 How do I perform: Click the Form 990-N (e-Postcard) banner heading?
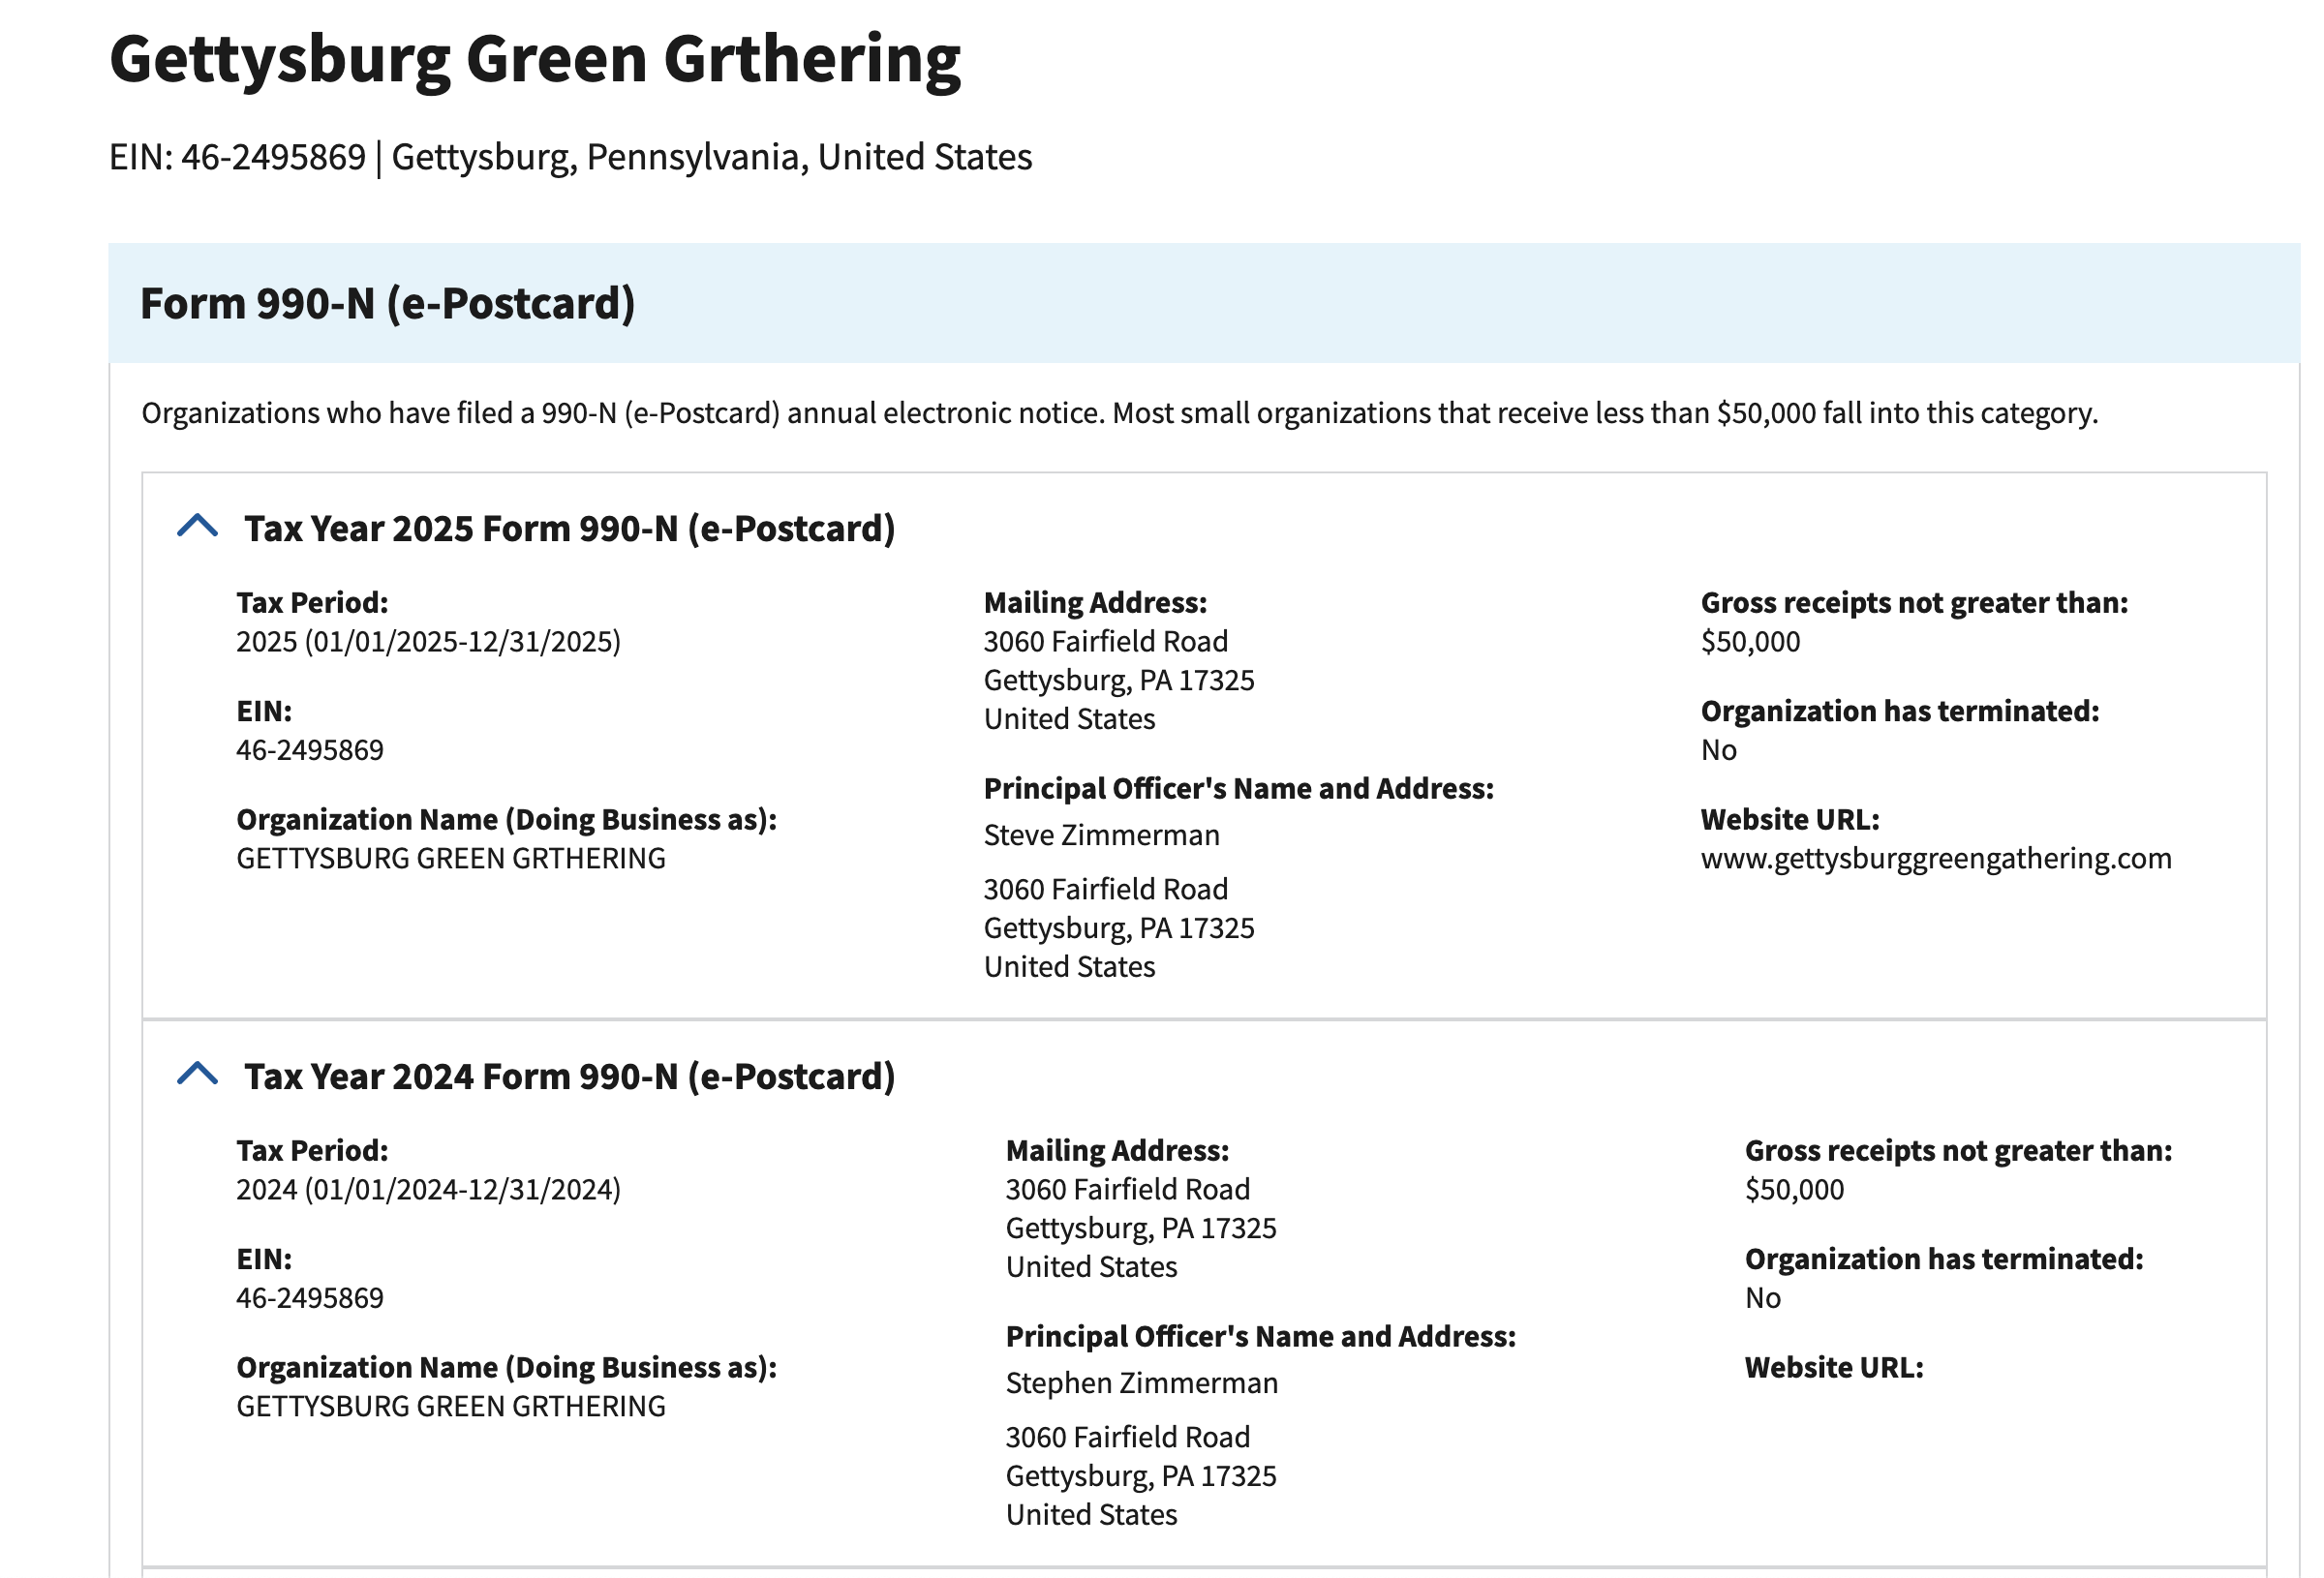pos(387,303)
